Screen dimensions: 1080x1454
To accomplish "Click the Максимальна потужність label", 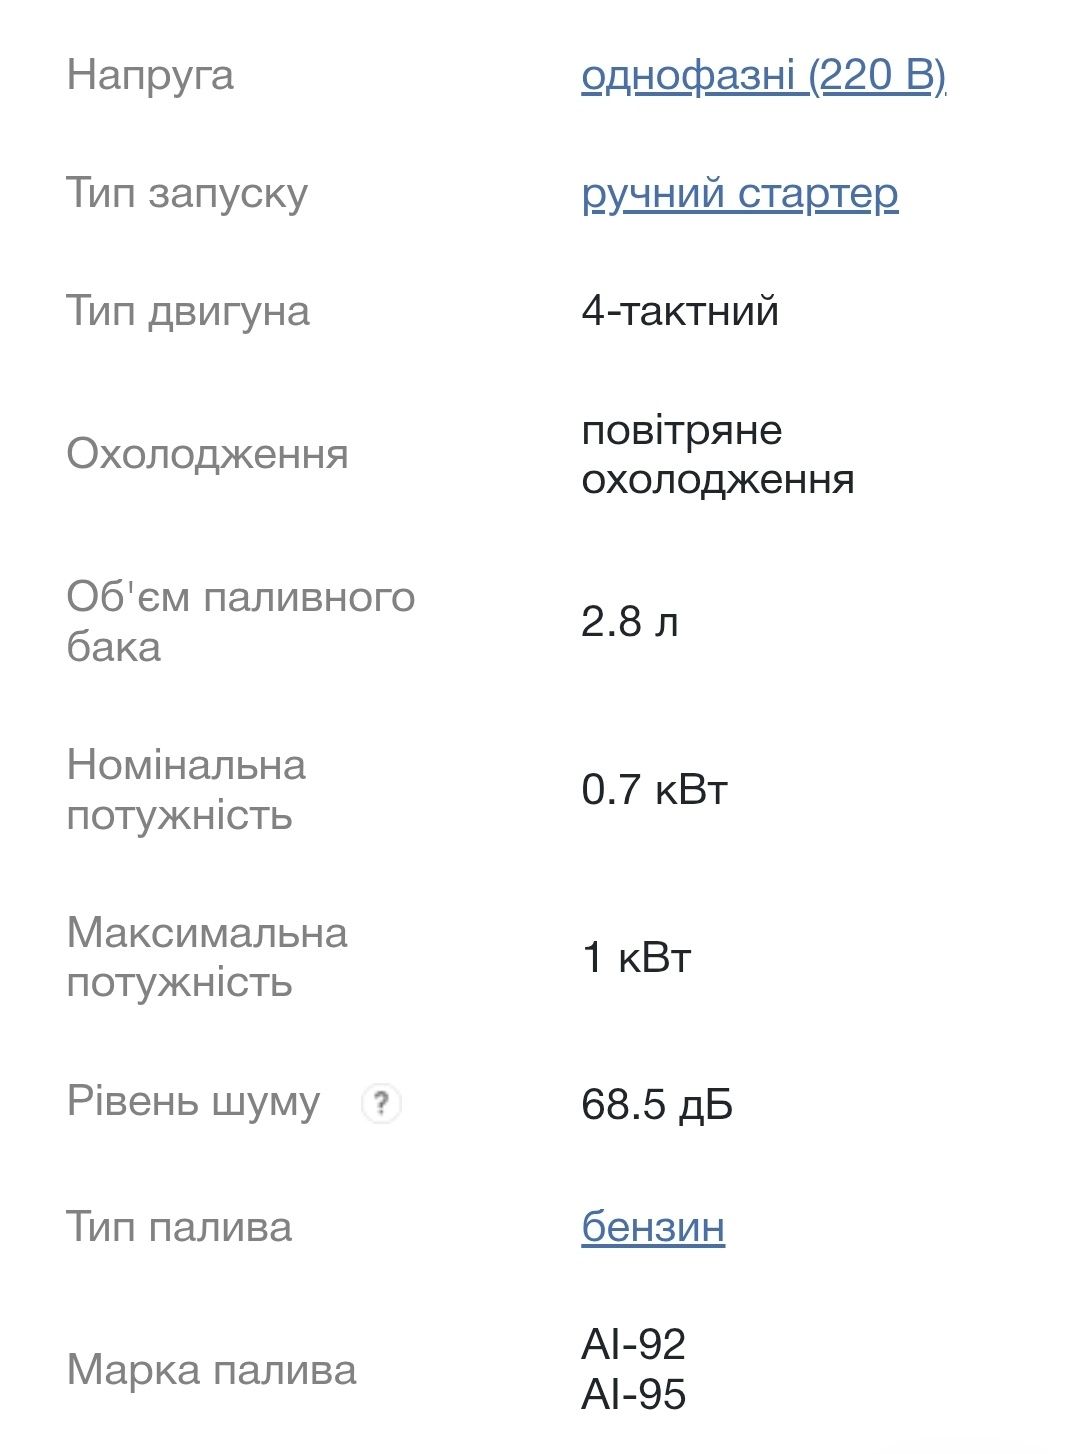I will (x=207, y=958).
